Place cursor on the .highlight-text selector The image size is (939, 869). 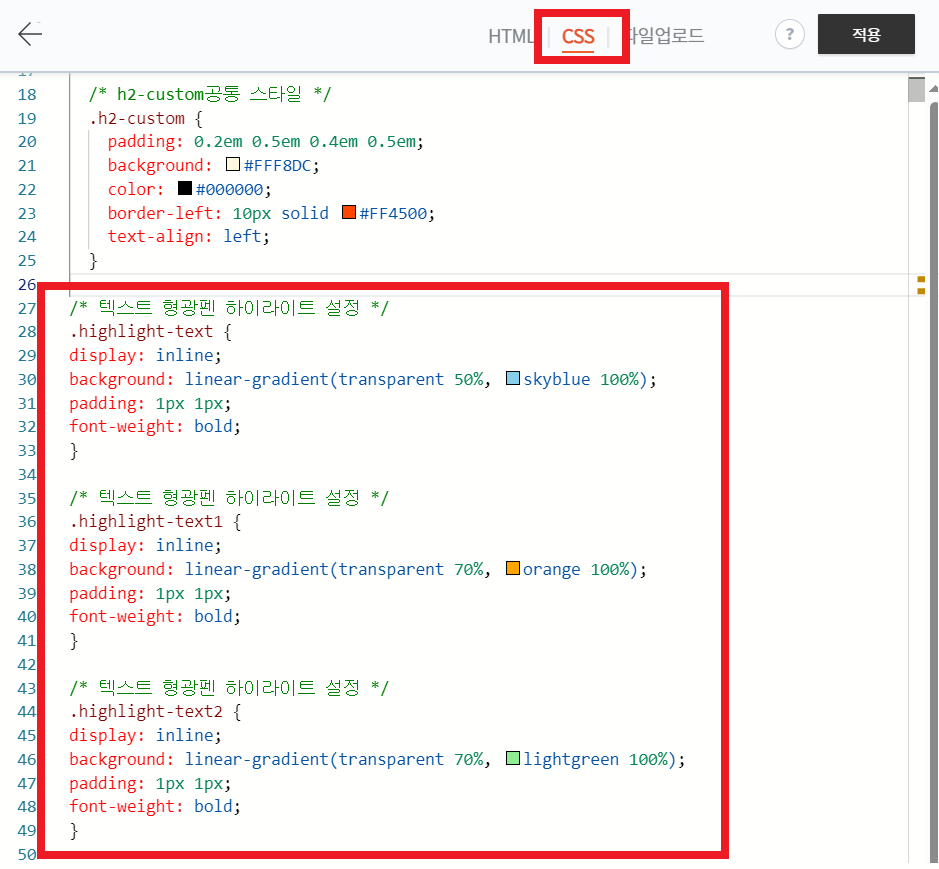[x=144, y=331]
